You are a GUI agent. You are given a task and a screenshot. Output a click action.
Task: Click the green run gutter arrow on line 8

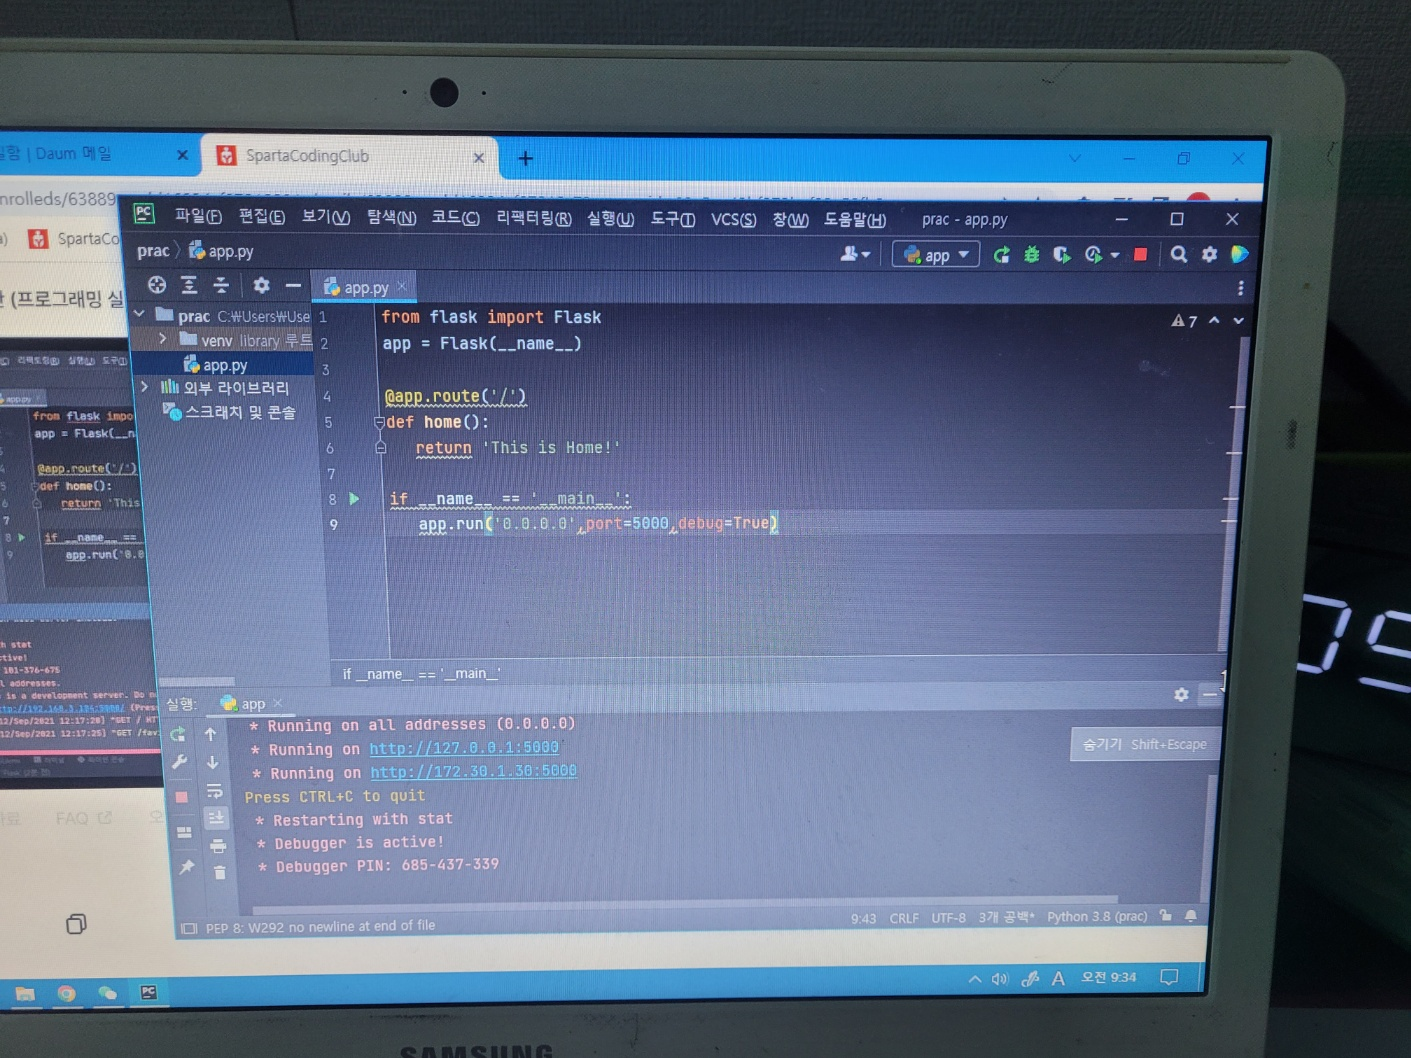click(x=354, y=498)
